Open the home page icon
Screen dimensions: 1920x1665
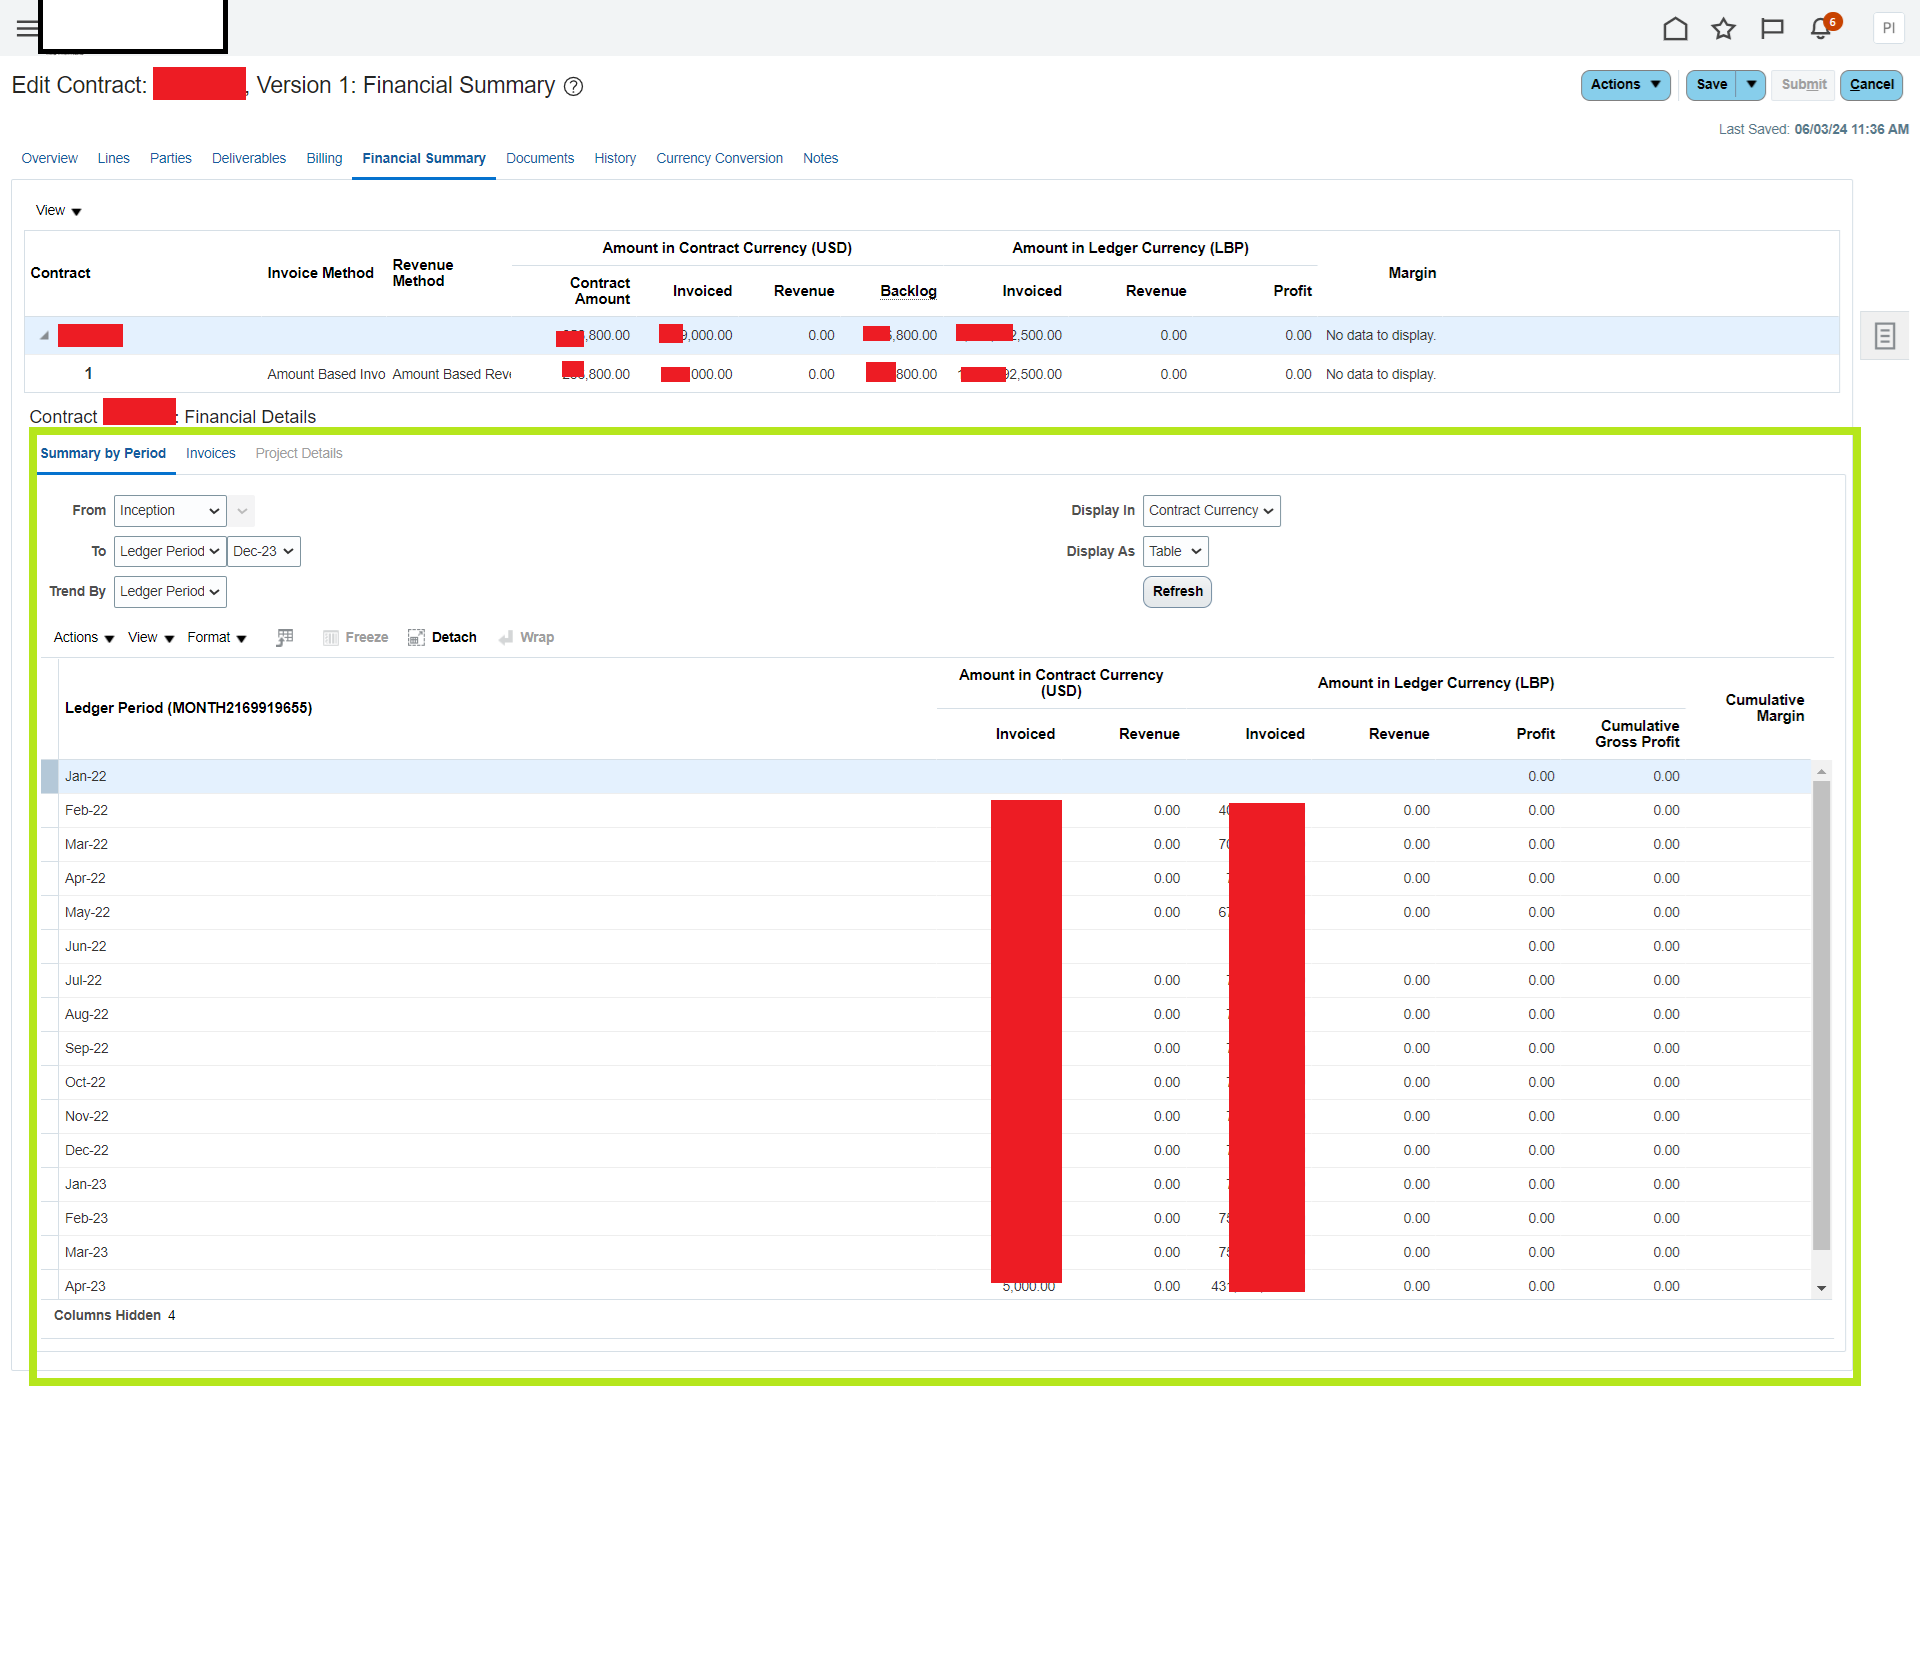pos(1675,29)
